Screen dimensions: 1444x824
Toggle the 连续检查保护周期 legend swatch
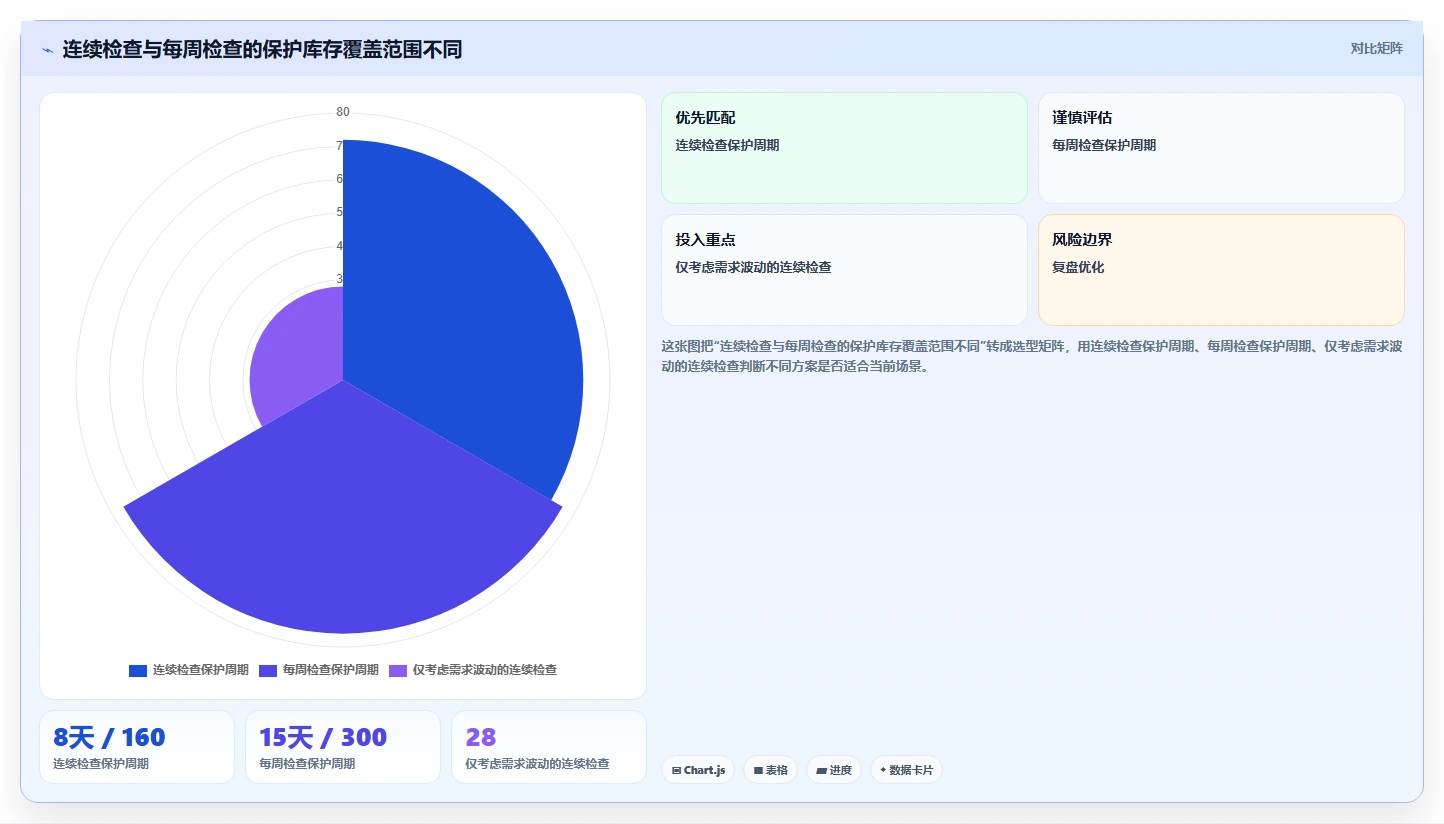(x=138, y=670)
